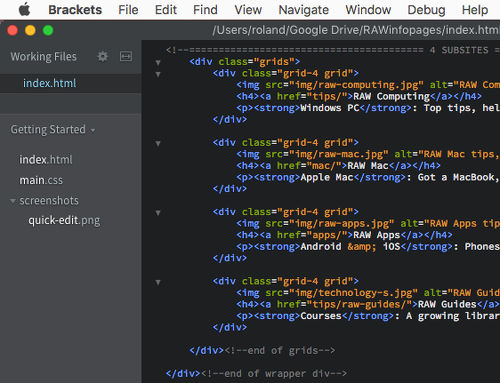The image size is (500, 383).
Task: Click the Apple Mac paragraph line
Action: [368, 177]
